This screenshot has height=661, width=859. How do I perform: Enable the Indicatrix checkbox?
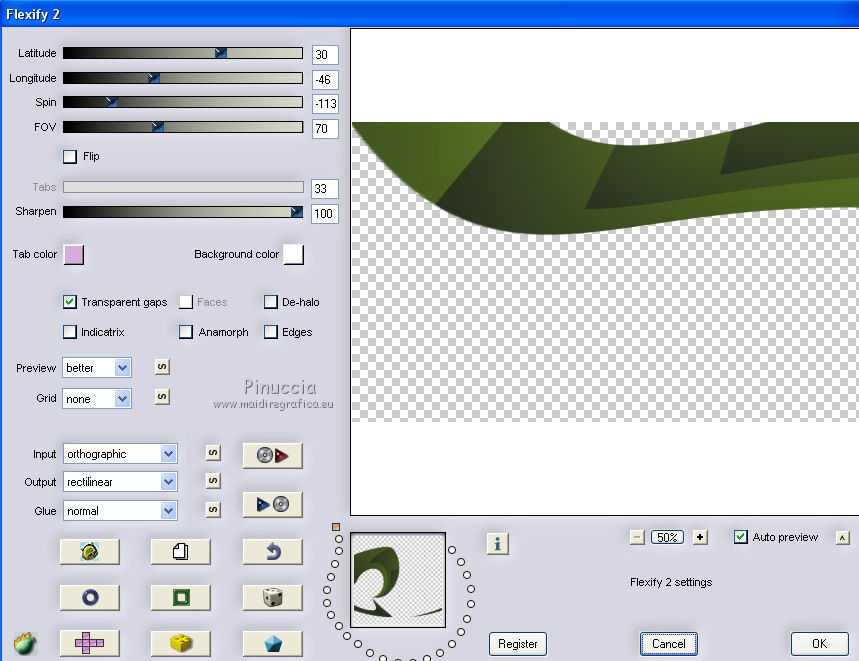(70, 332)
